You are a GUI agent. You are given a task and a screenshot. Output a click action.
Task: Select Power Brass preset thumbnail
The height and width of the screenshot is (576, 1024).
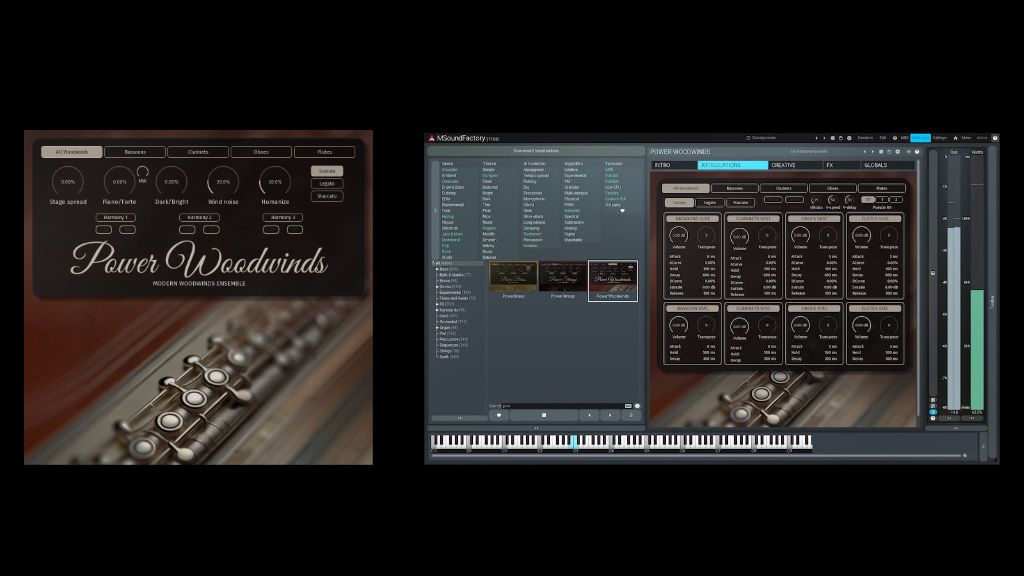513,277
